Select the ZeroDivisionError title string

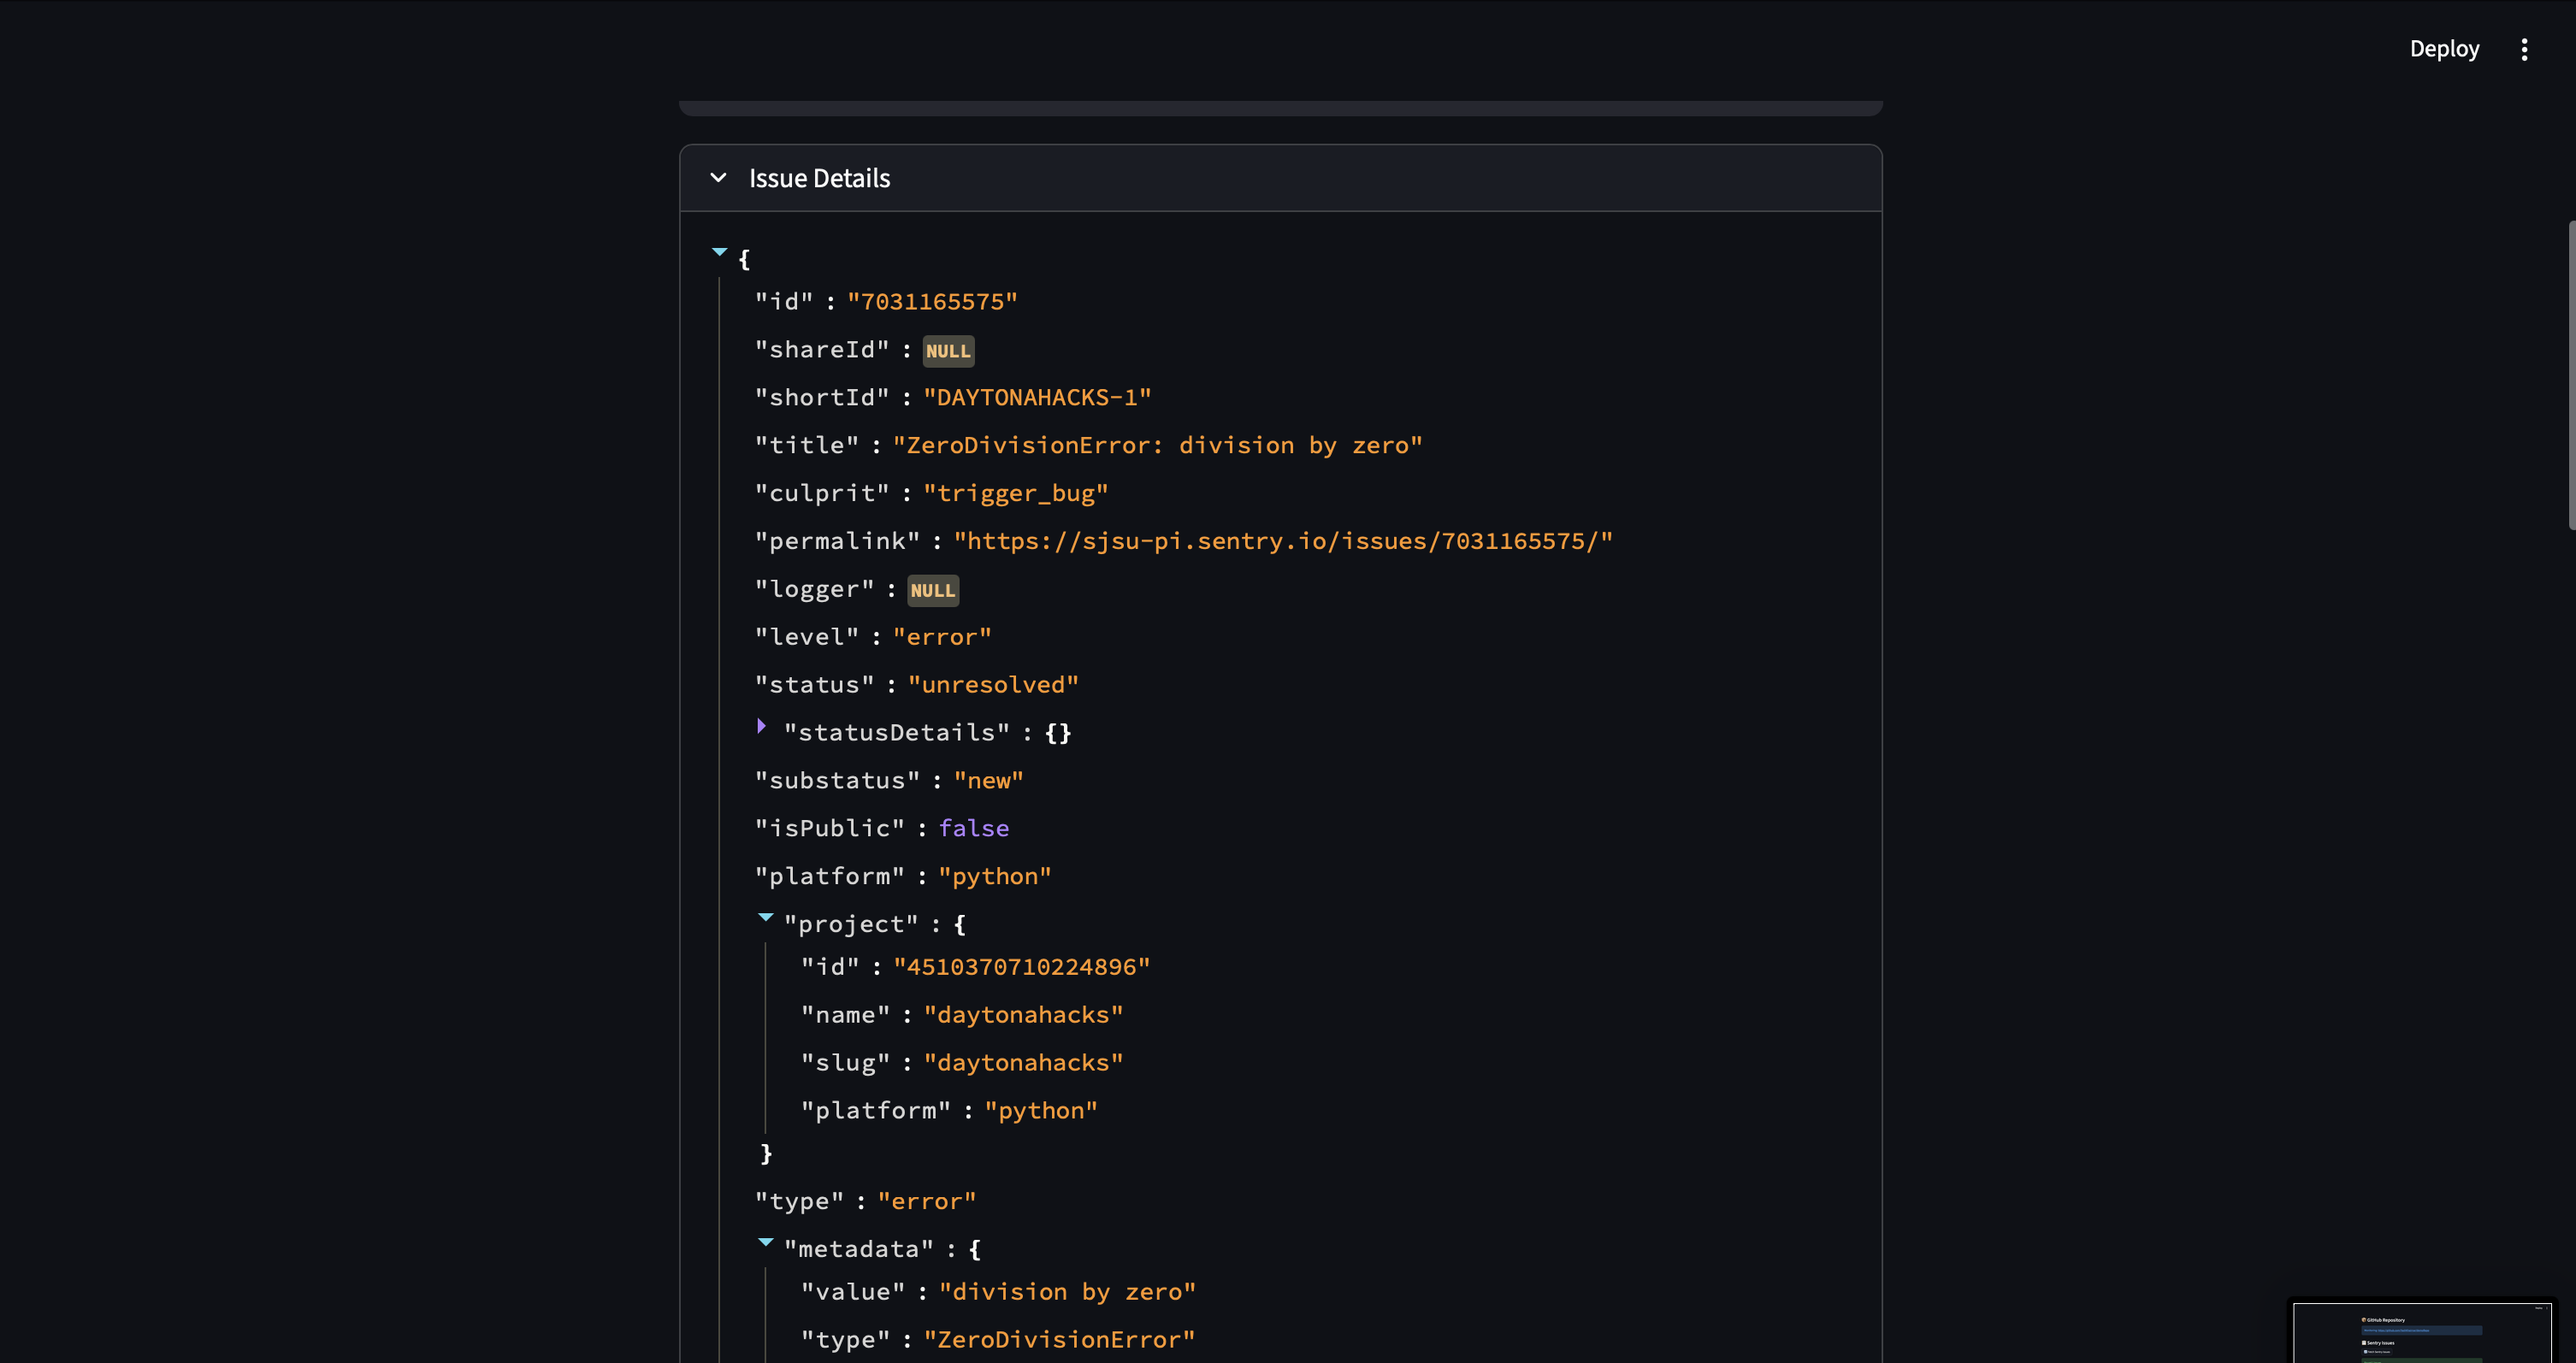click(1156, 445)
